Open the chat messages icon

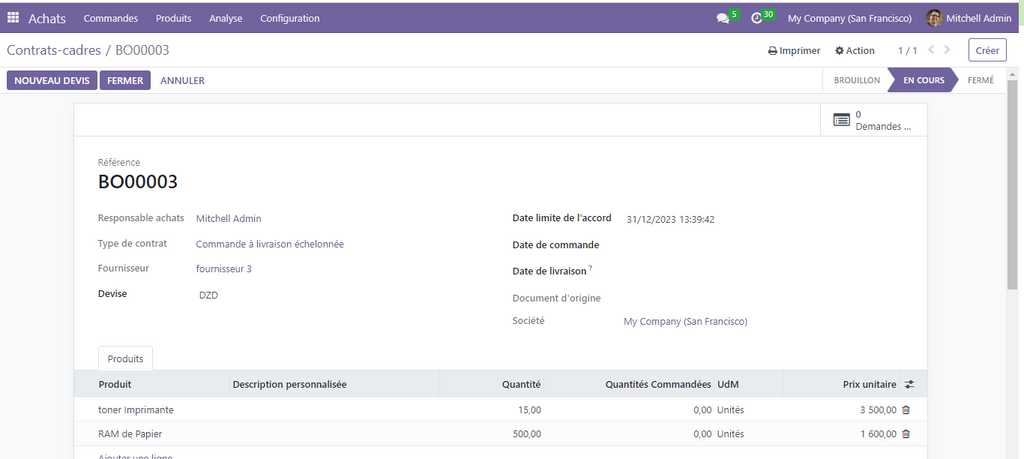click(723, 18)
